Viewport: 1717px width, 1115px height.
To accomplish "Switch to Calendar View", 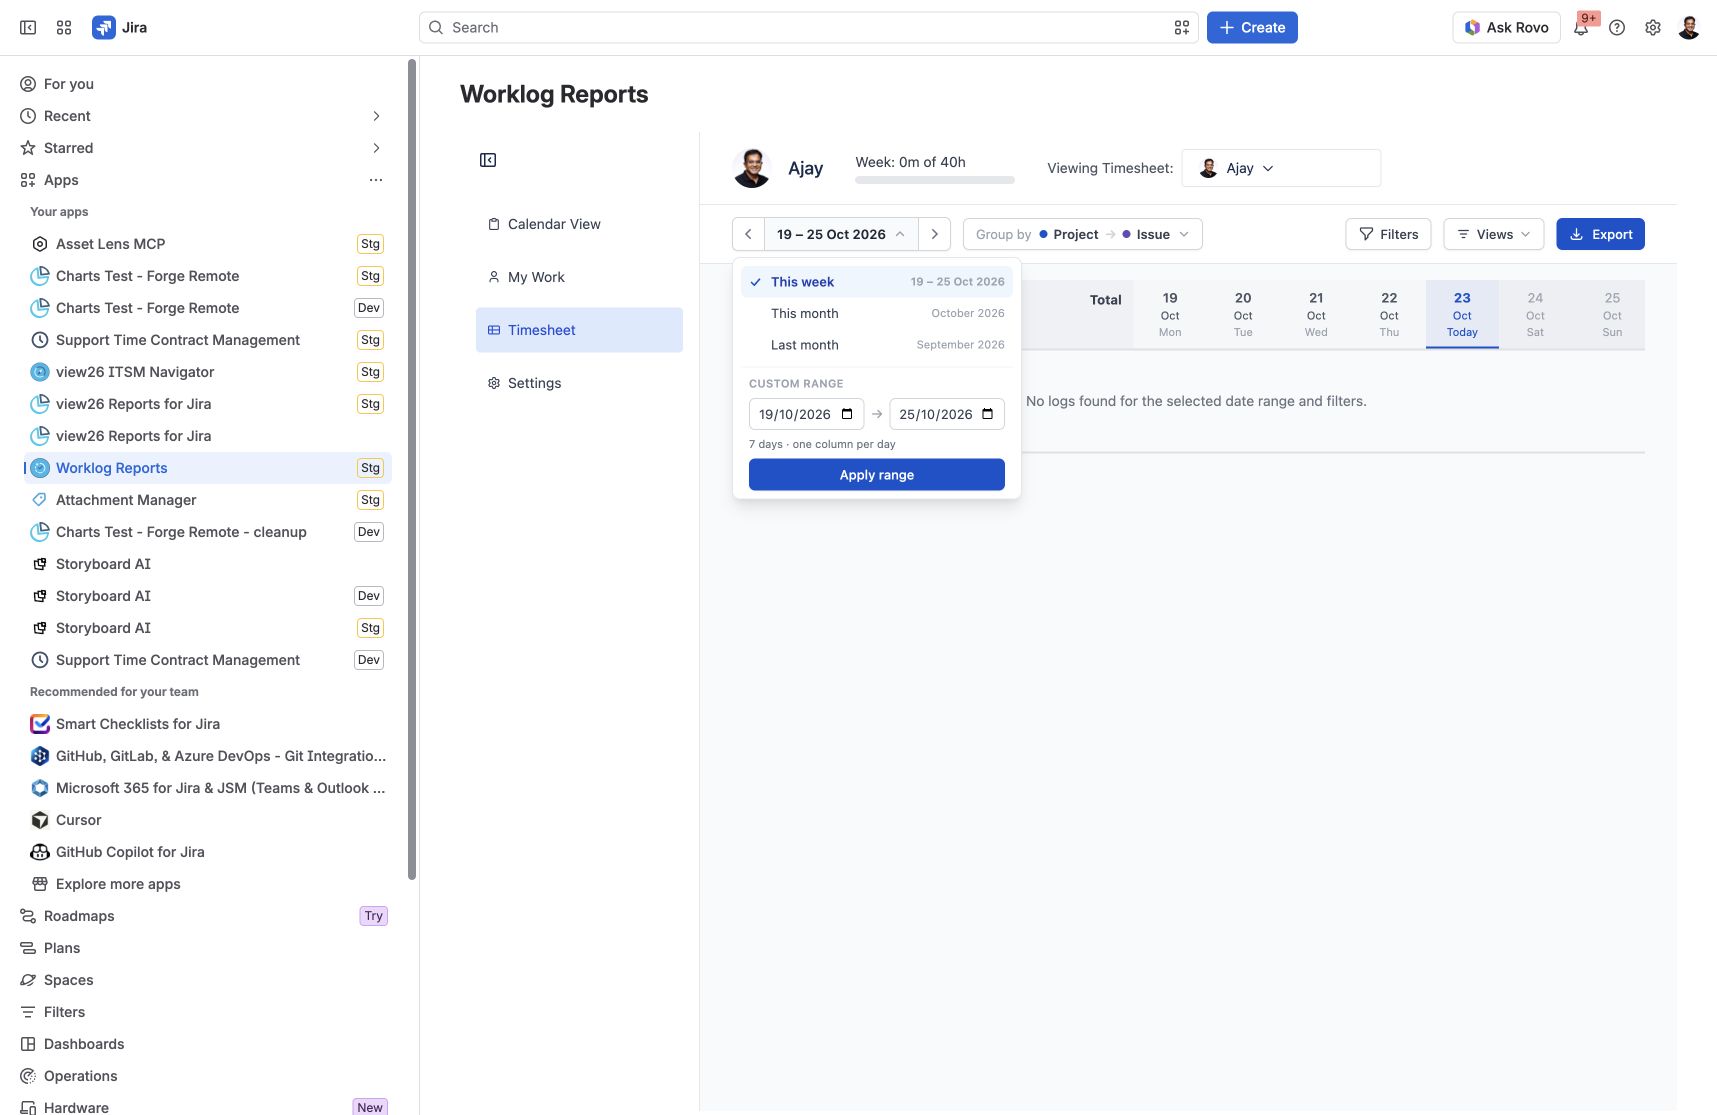I will 579,224.
